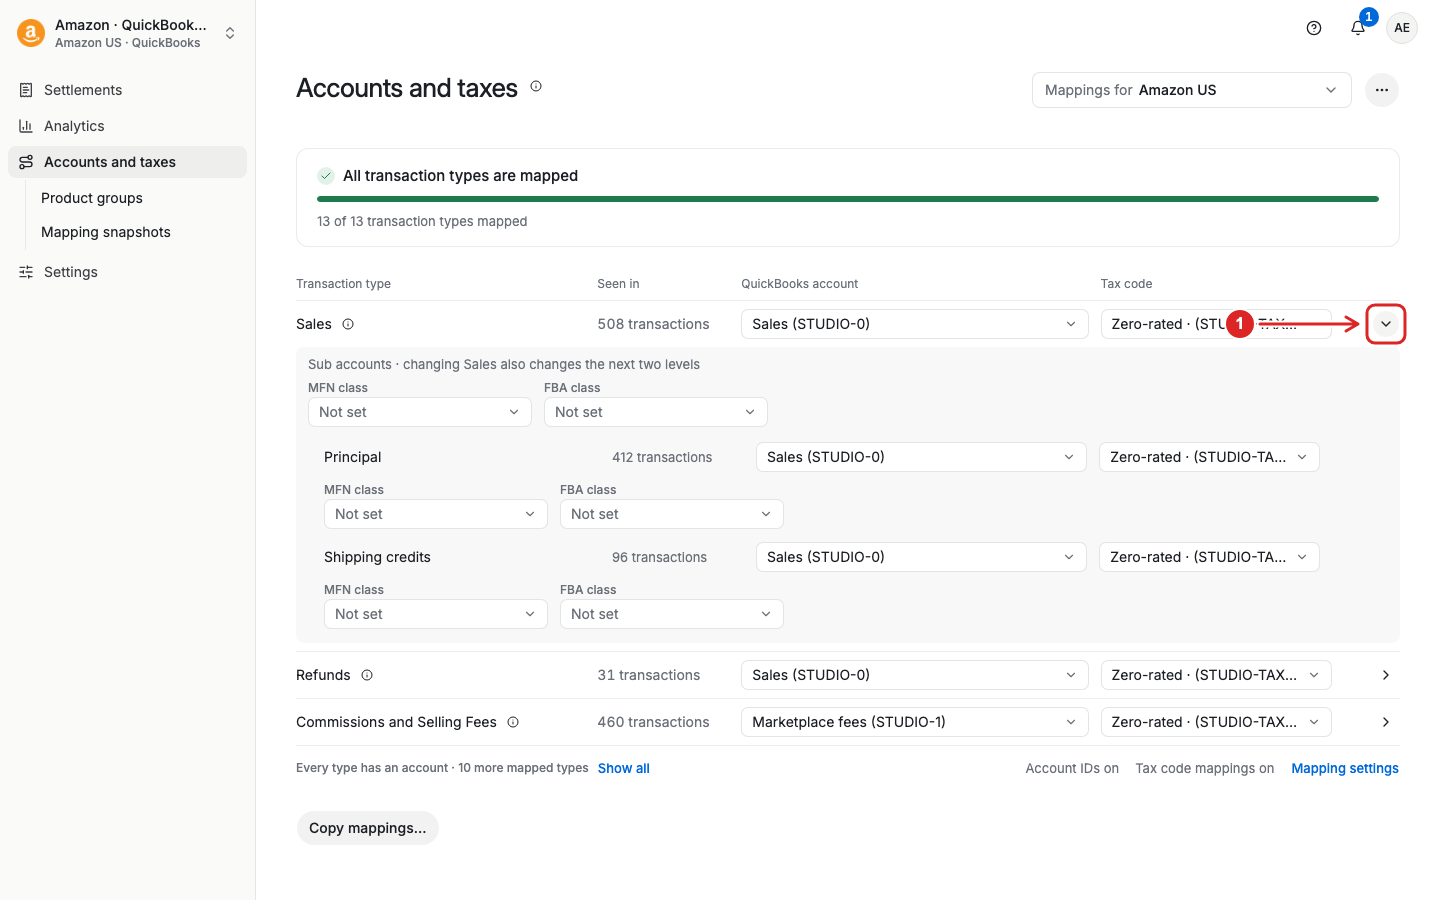Viewport: 1440px width, 900px height.
Task: Open Marketplace fees (STUDIO-1) account dropdown
Action: 915,722
